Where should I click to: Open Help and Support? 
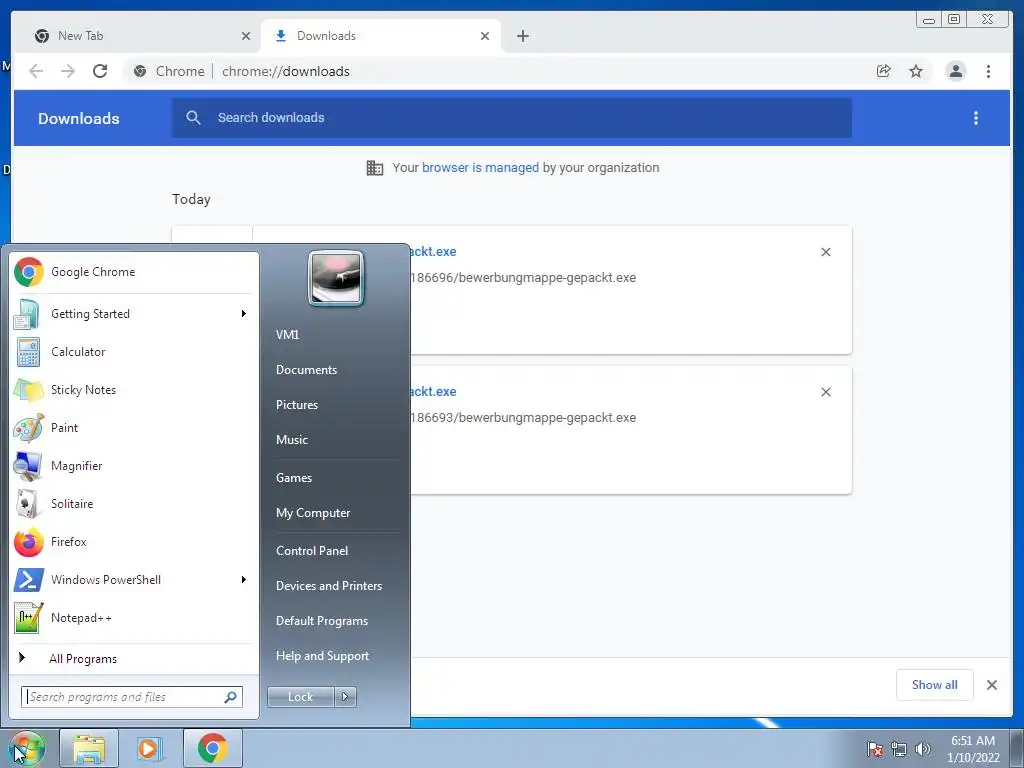click(323, 656)
